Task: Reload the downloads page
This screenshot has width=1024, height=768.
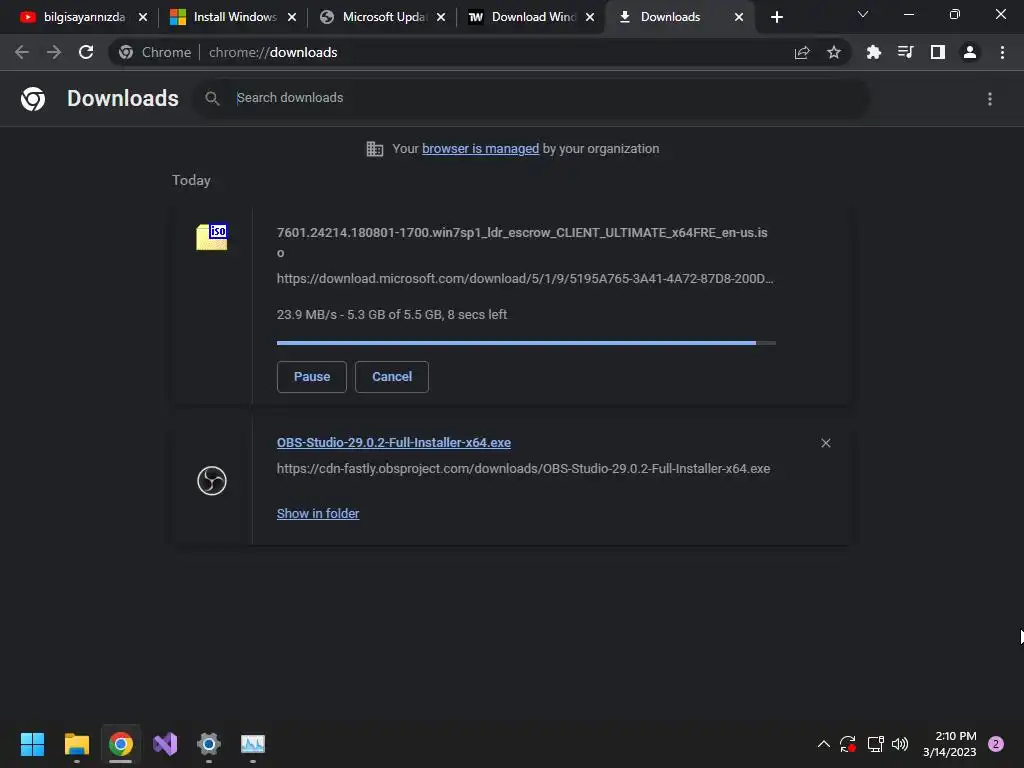Action: [x=86, y=52]
